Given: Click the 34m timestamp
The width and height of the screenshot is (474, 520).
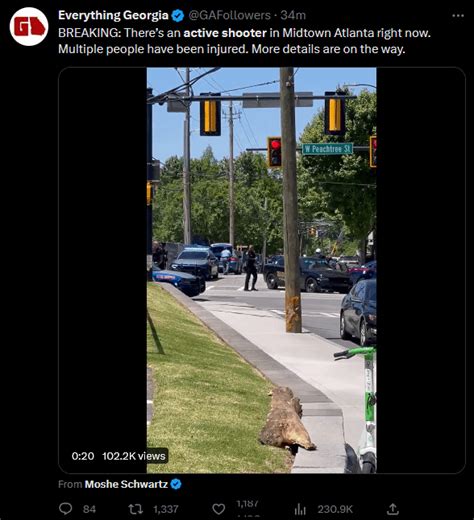Looking at the screenshot, I should pos(293,15).
